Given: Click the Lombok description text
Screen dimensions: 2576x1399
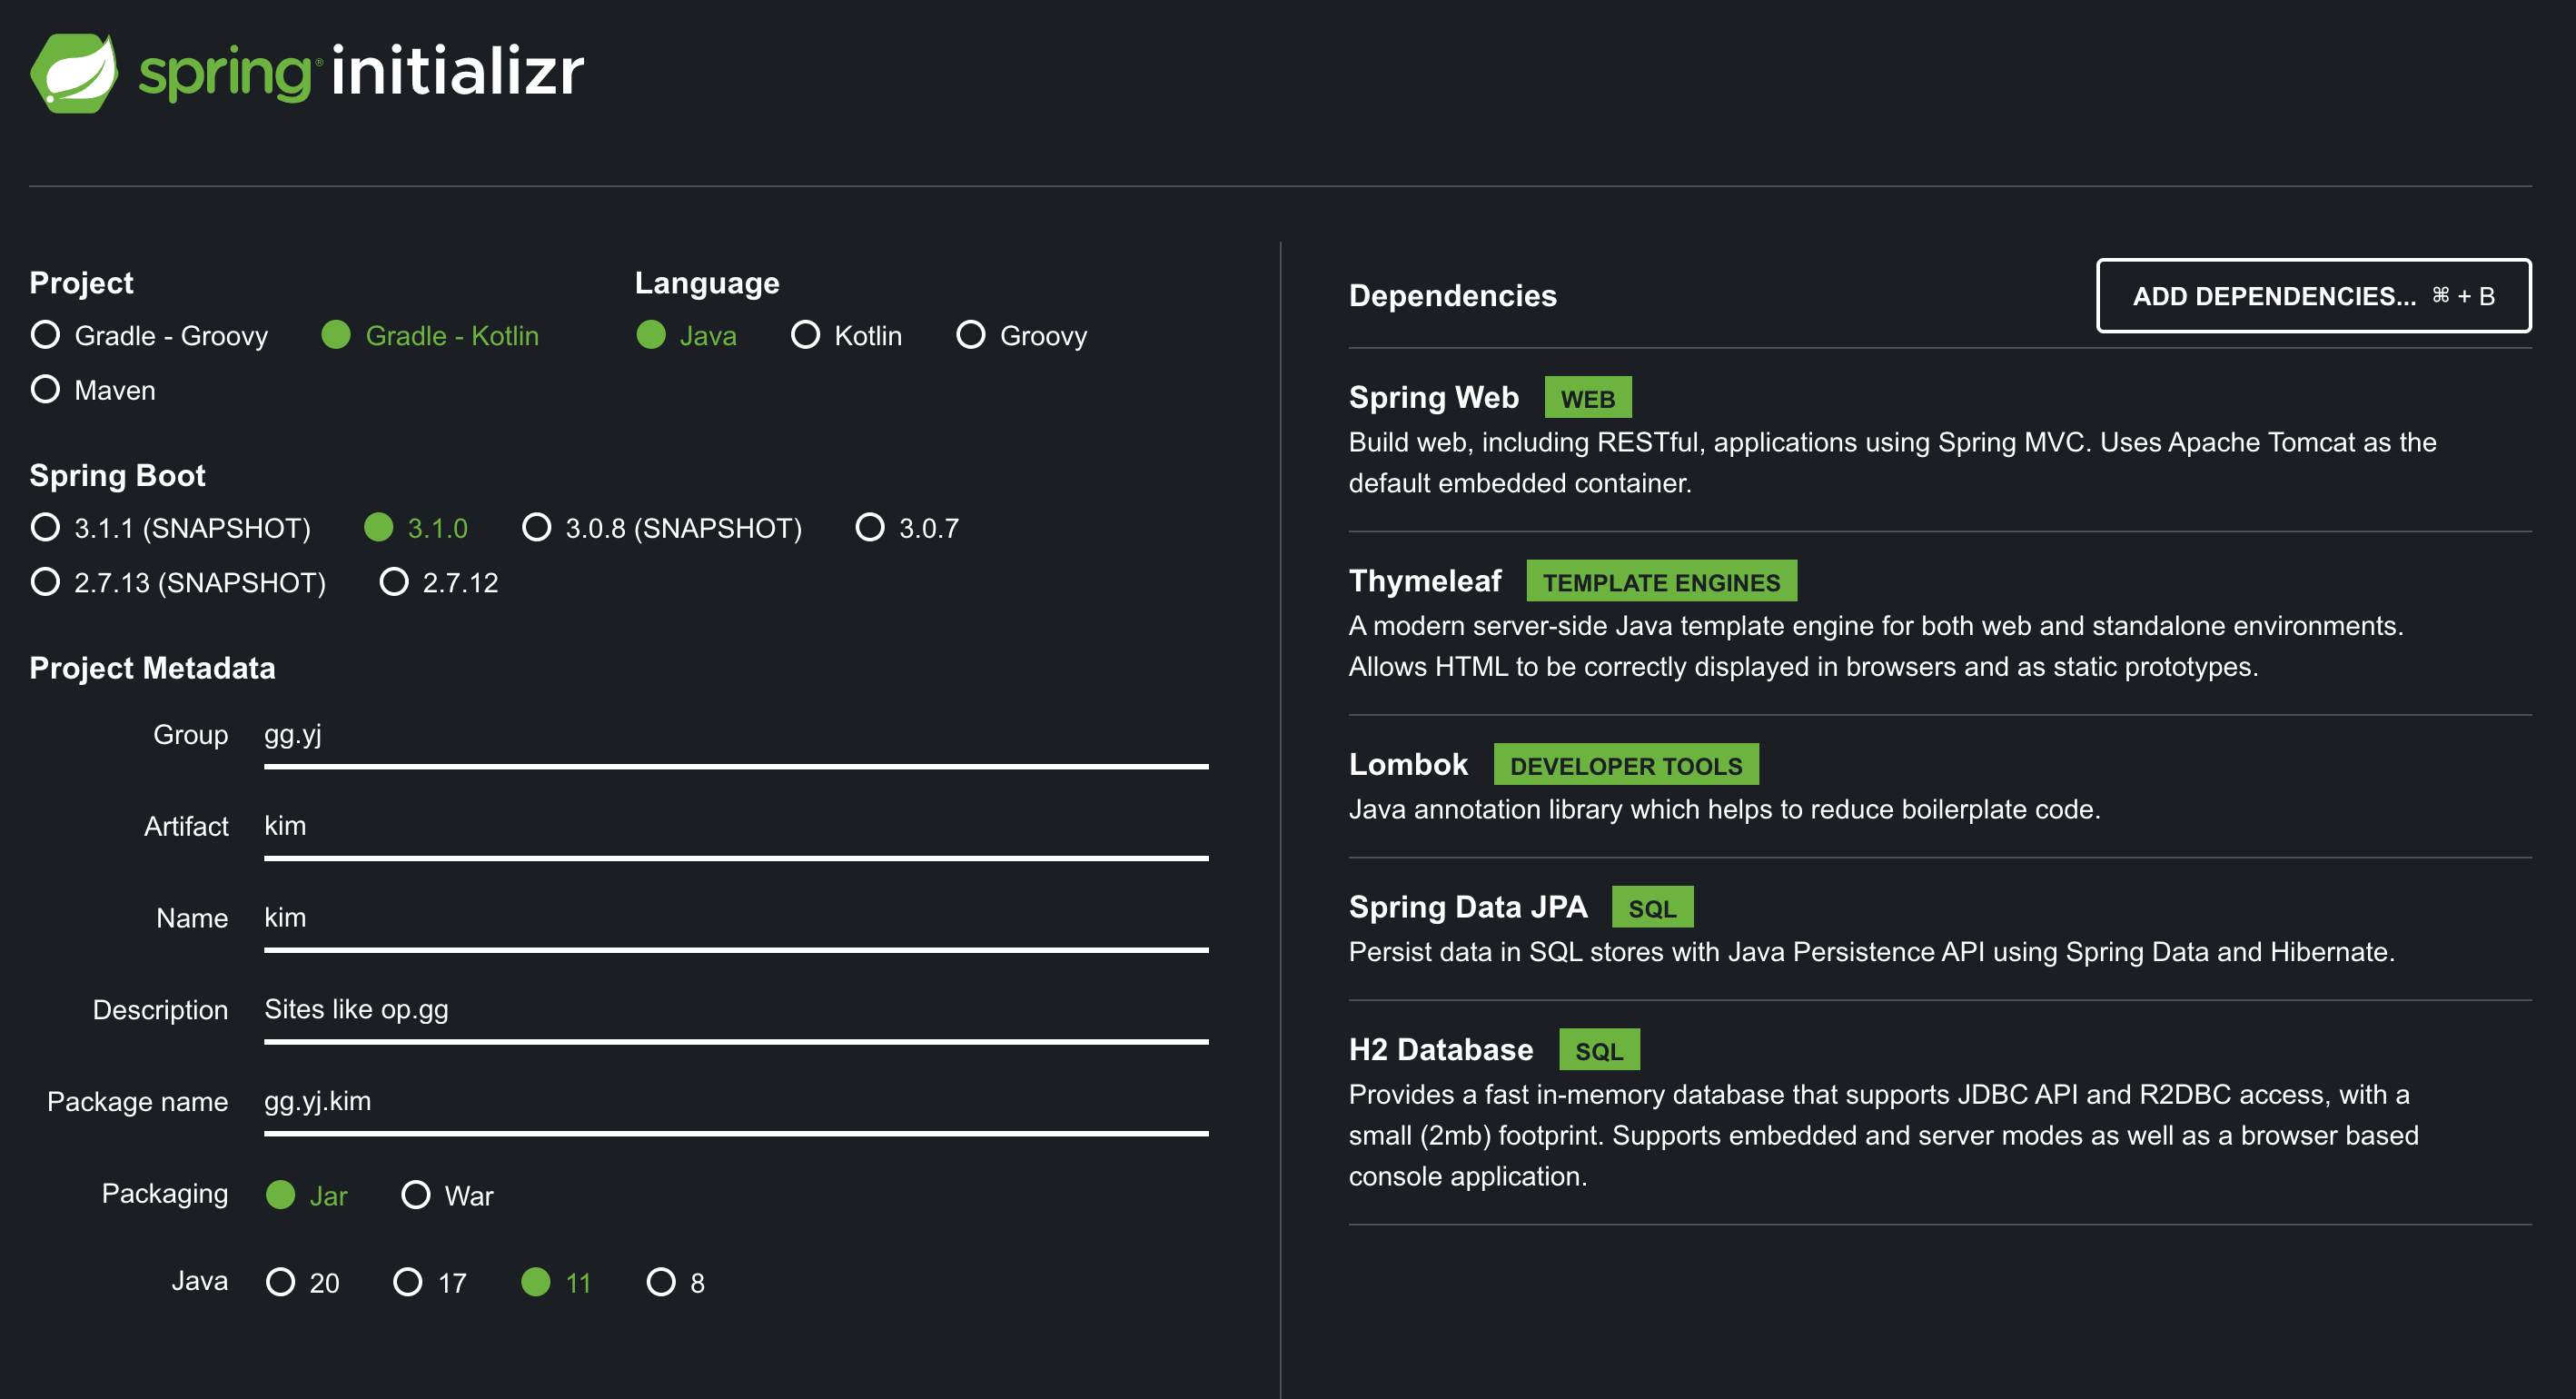Looking at the screenshot, I should [1724, 809].
